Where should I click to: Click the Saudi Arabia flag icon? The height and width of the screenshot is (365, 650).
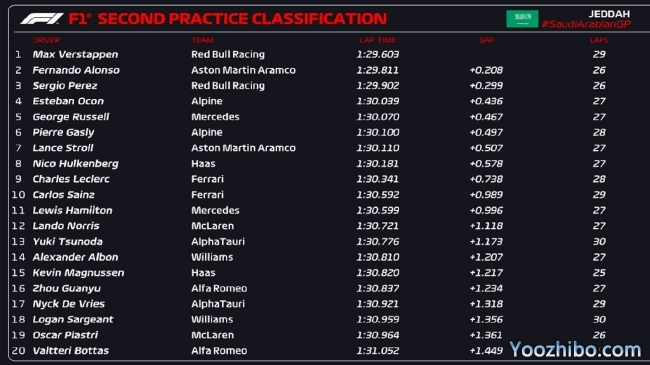click(x=522, y=19)
